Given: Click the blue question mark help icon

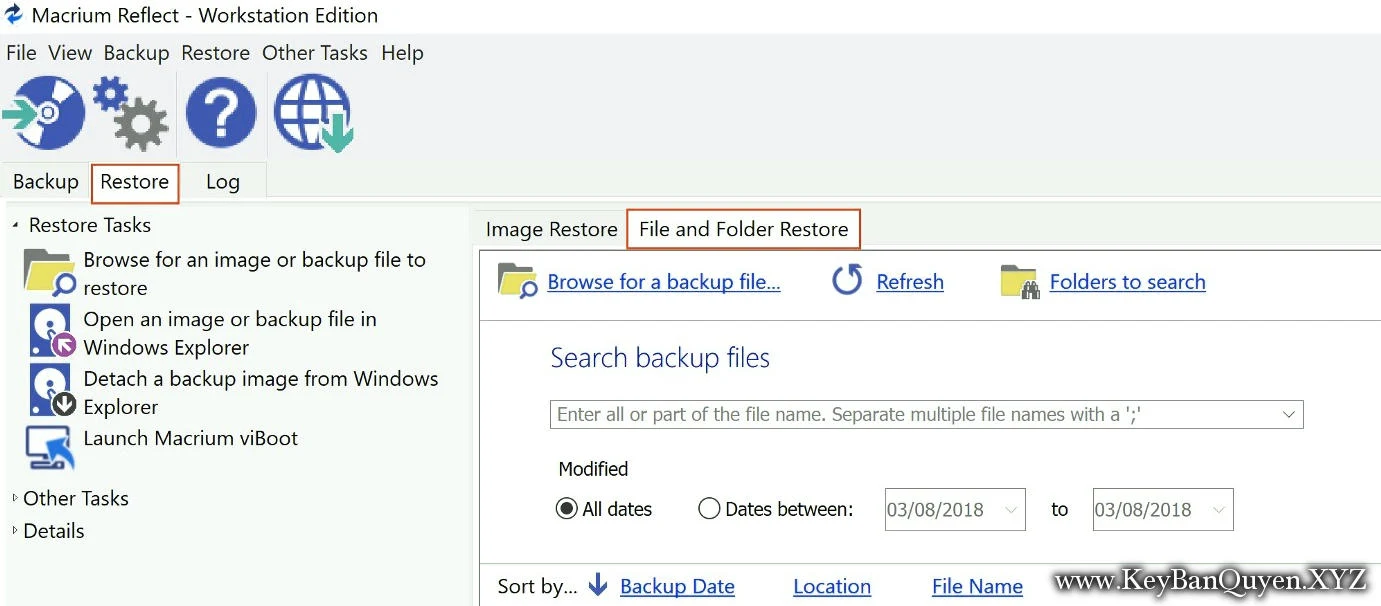Looking at the screenshot, I should [220, 113].
